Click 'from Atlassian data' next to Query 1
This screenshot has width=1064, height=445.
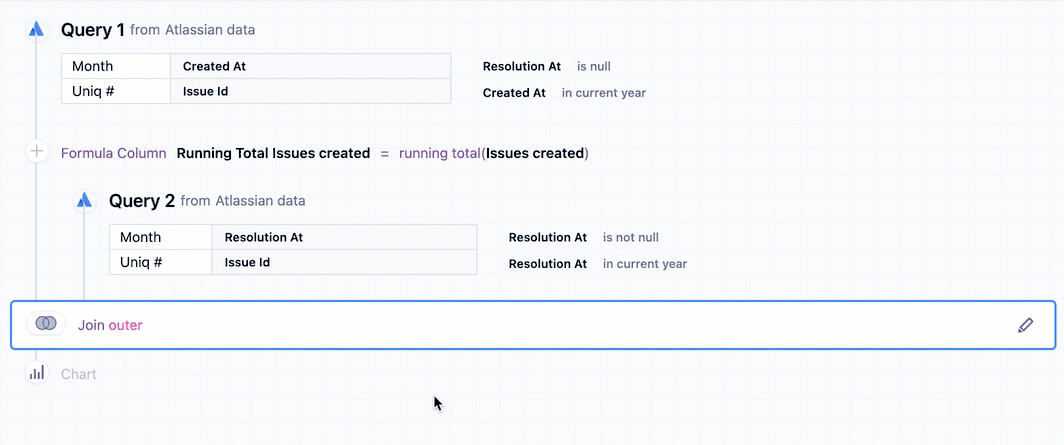[193, 30]
